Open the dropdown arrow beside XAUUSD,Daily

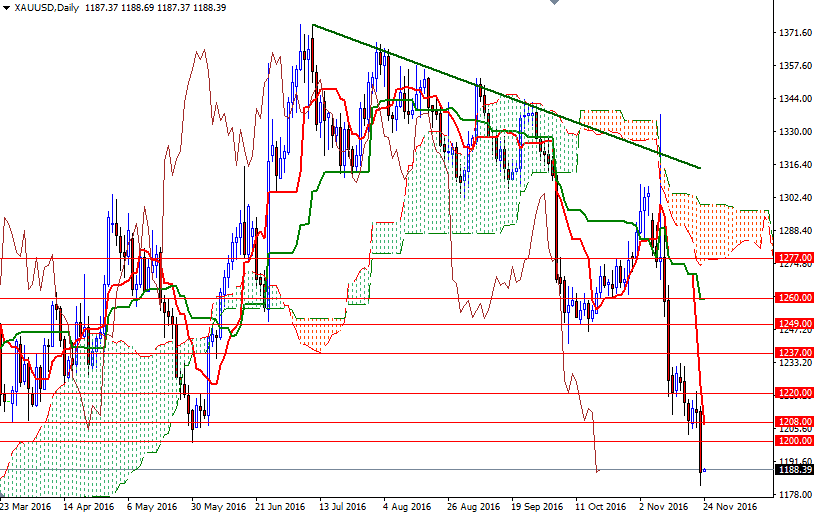coord(6,8)
